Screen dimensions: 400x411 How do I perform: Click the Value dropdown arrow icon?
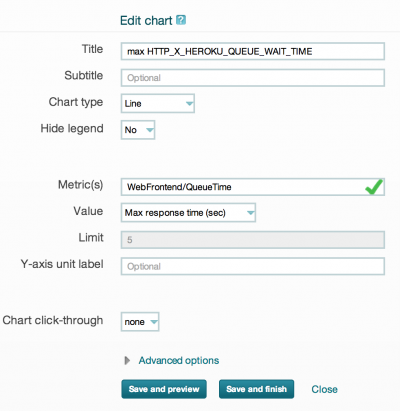[x=250, y=213]
